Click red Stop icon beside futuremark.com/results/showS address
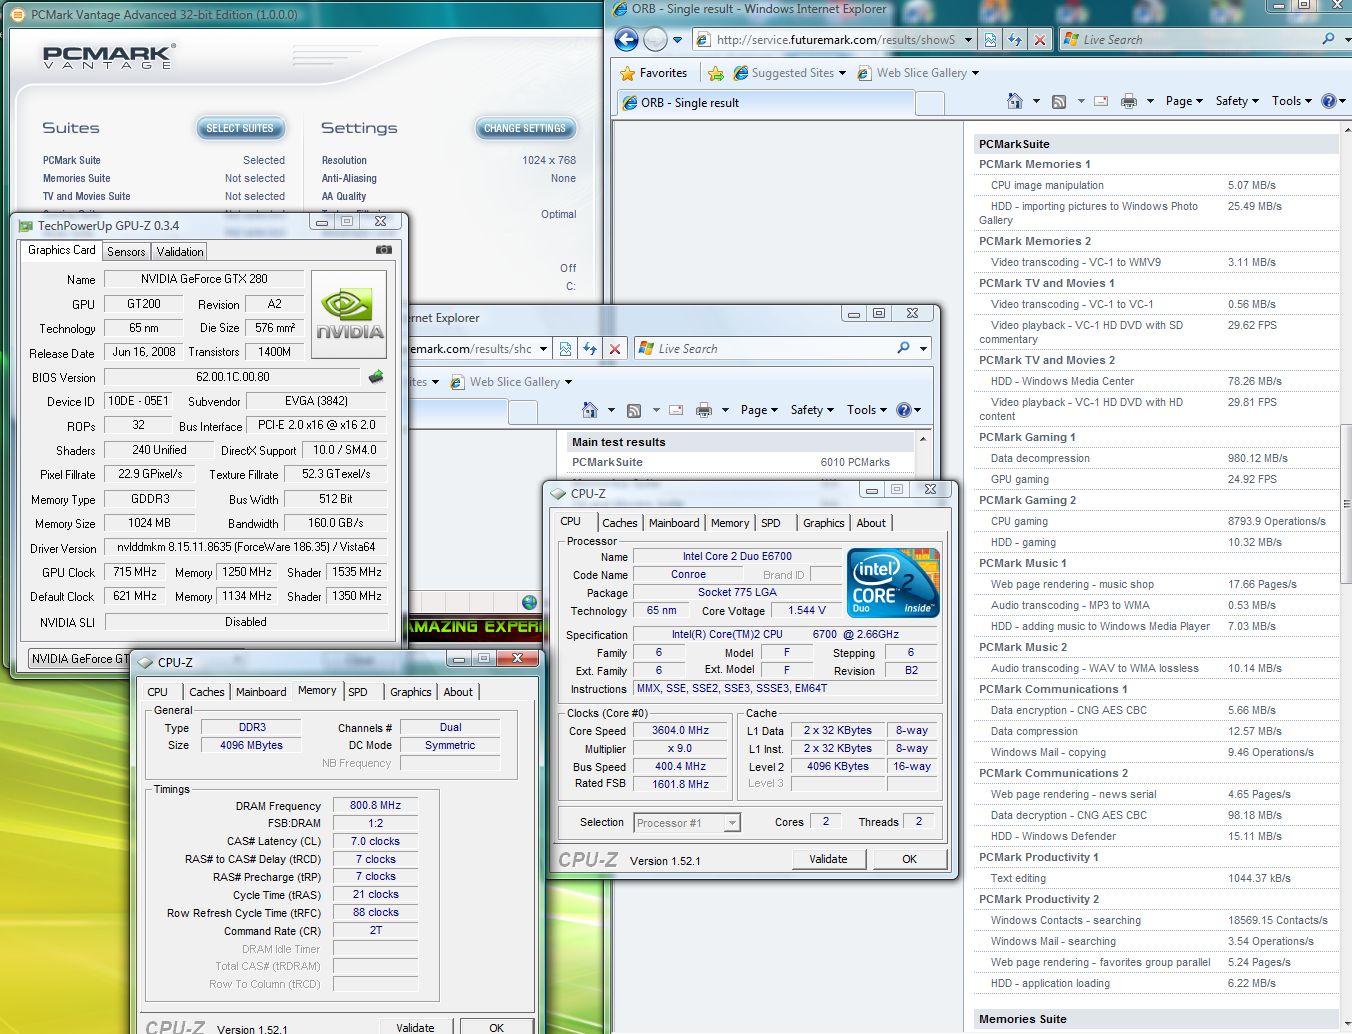Screen dimensions: 1352x1034 [1040, 40]
